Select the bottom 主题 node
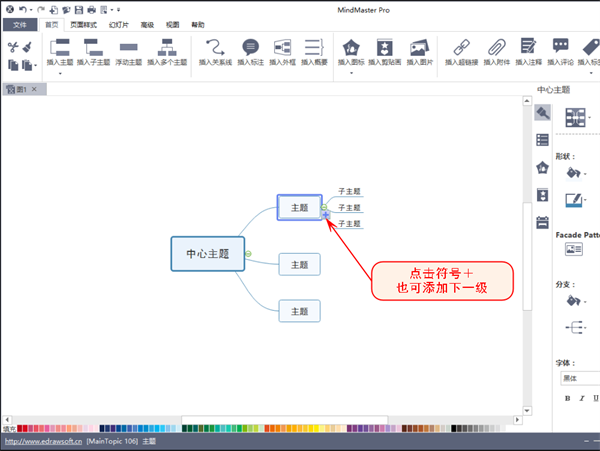The width and height of the screenshot is (600, 451). [299, 311]
